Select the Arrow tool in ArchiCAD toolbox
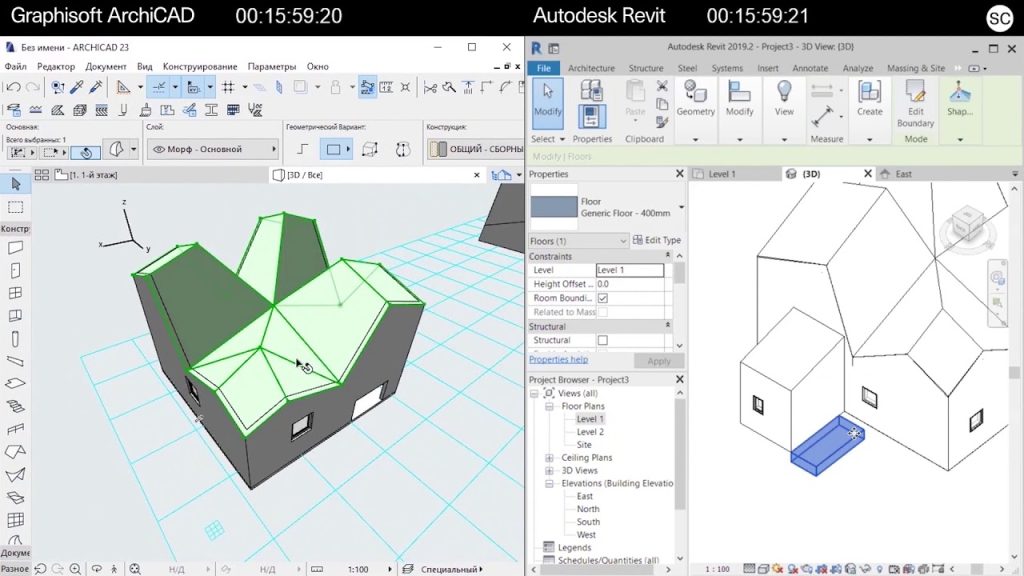Viewport: 1024px width, 576px height. [x=14, y=184]
